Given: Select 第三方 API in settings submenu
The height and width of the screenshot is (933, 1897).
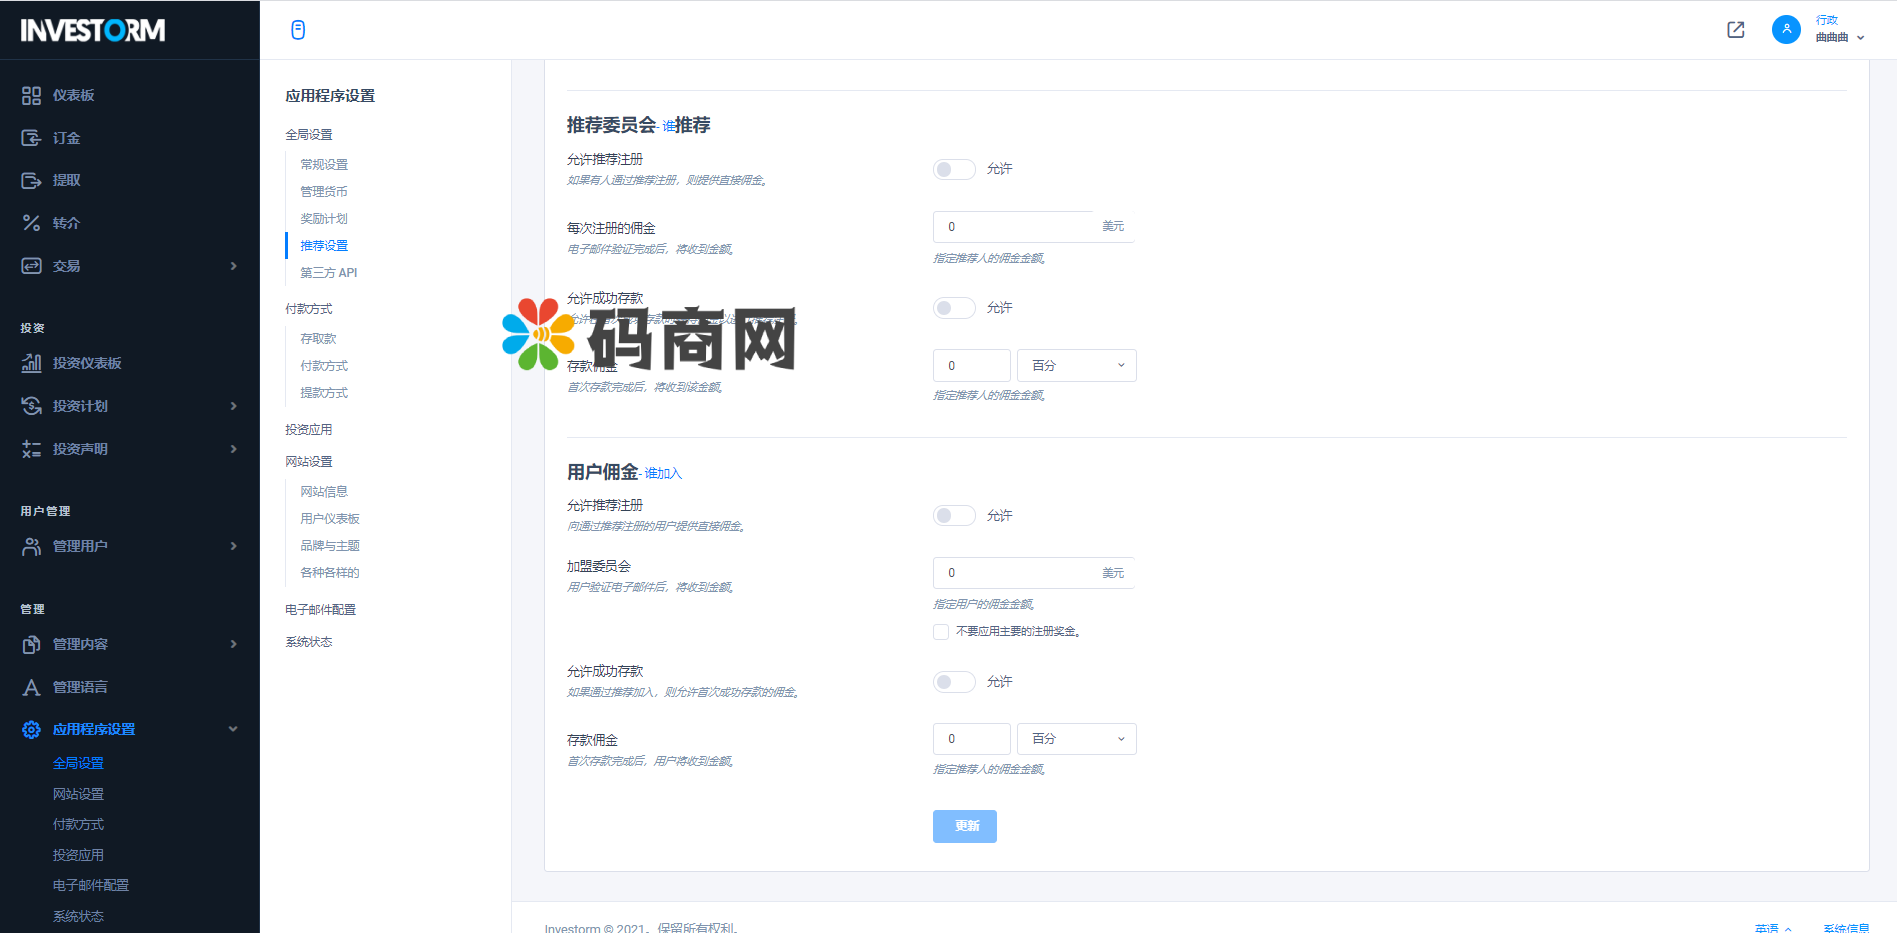Looking at the screenshot, I should [x=329, y=273].
